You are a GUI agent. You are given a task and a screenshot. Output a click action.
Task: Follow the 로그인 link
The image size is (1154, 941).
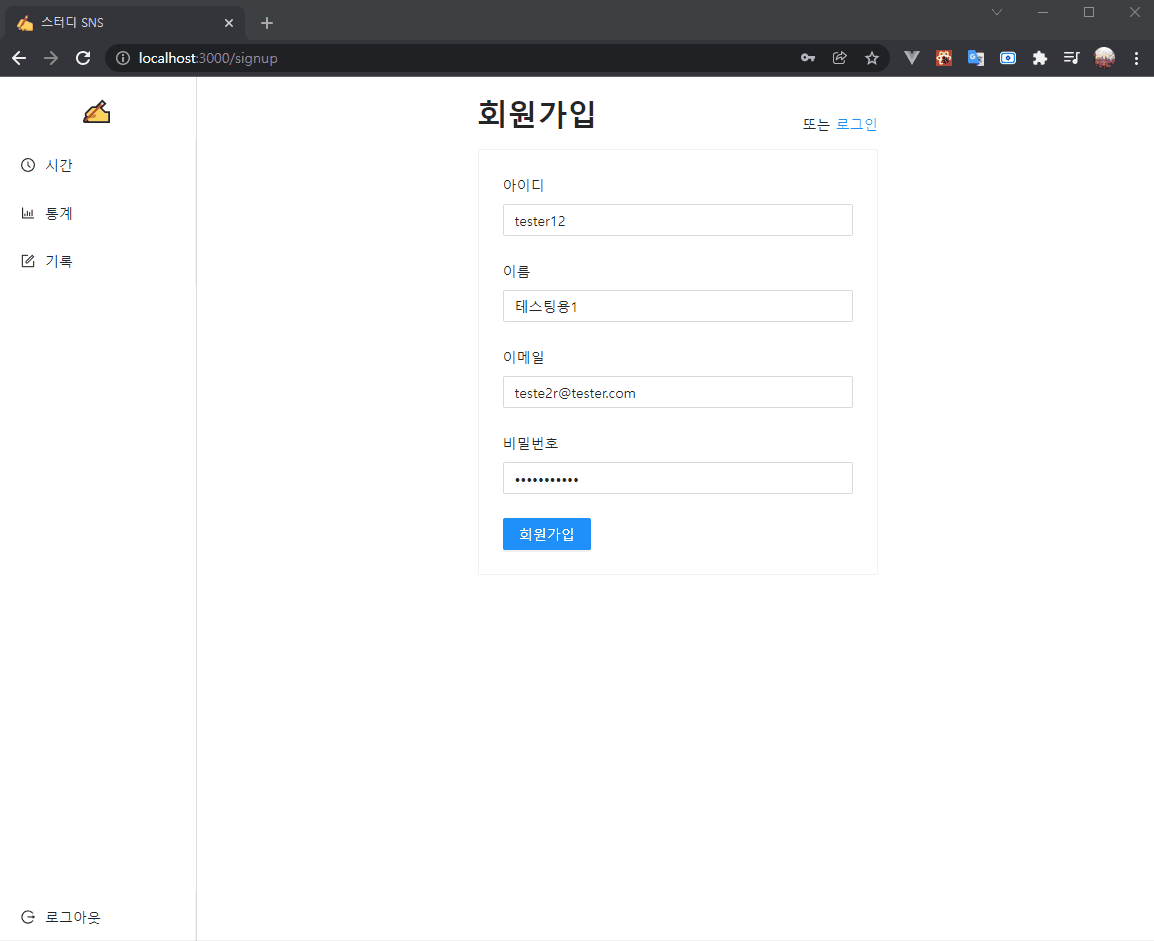coord(856,124)
